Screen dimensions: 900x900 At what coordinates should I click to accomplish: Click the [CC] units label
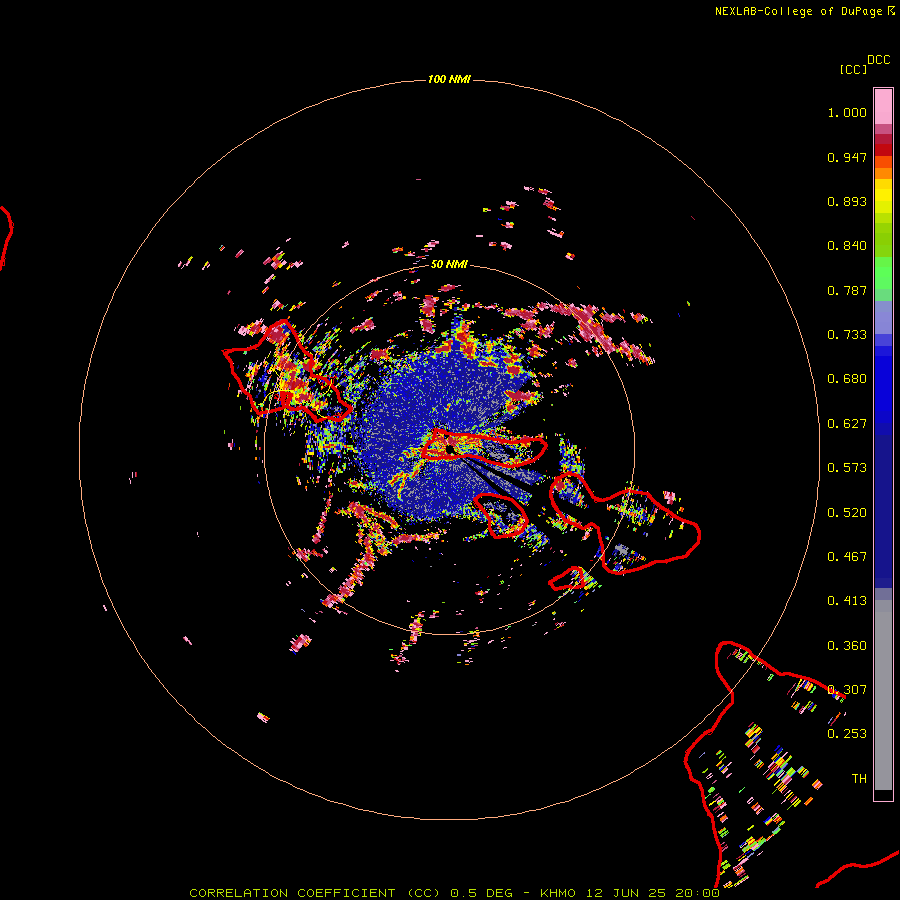coord(853,69)
